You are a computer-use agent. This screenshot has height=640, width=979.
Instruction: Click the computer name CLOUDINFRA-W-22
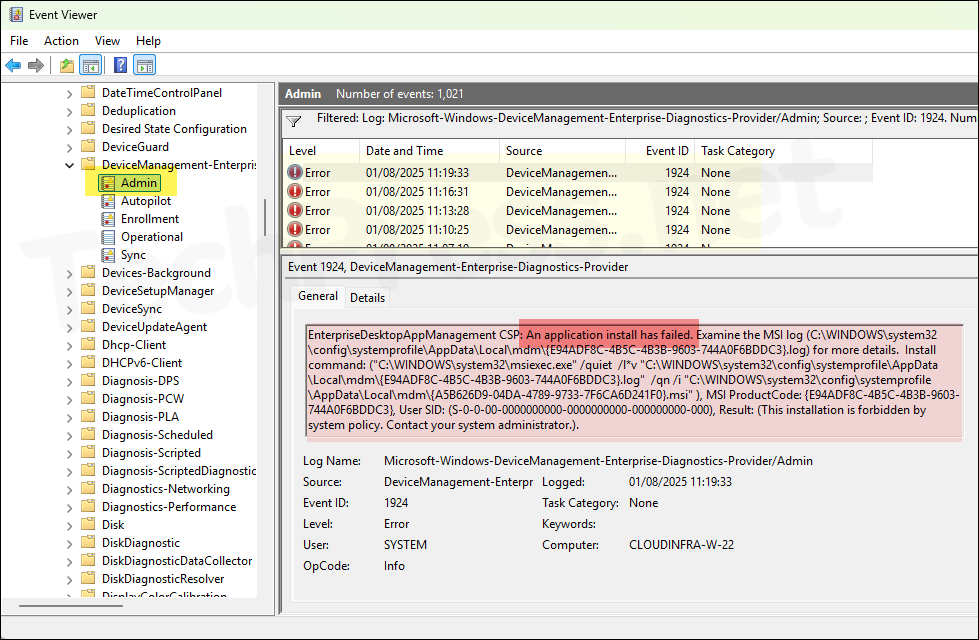pyautogui.click(x=681, y=544)
